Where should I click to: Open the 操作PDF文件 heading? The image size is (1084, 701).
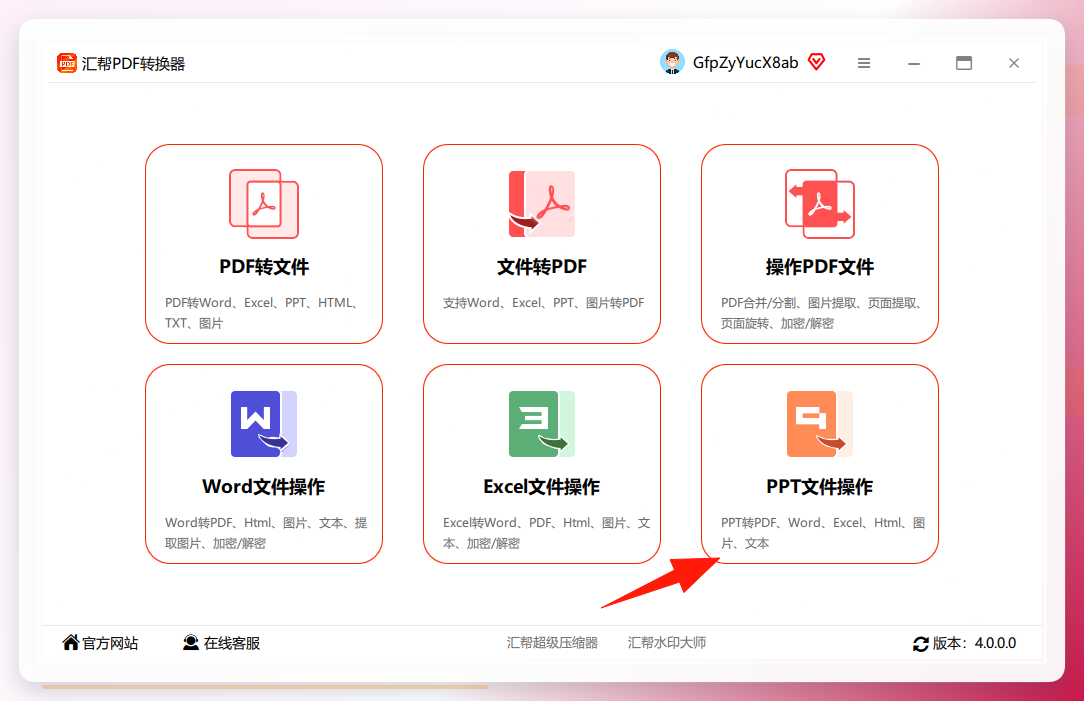(820, 267)
